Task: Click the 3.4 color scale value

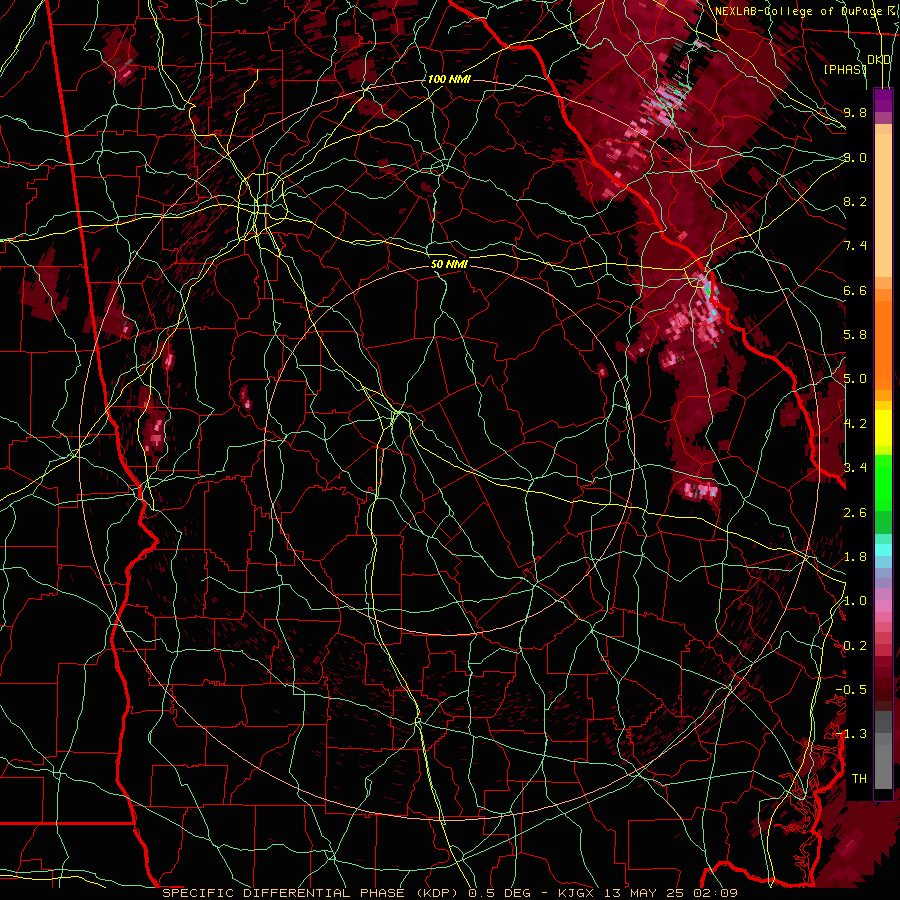Action: pos(855,468)
